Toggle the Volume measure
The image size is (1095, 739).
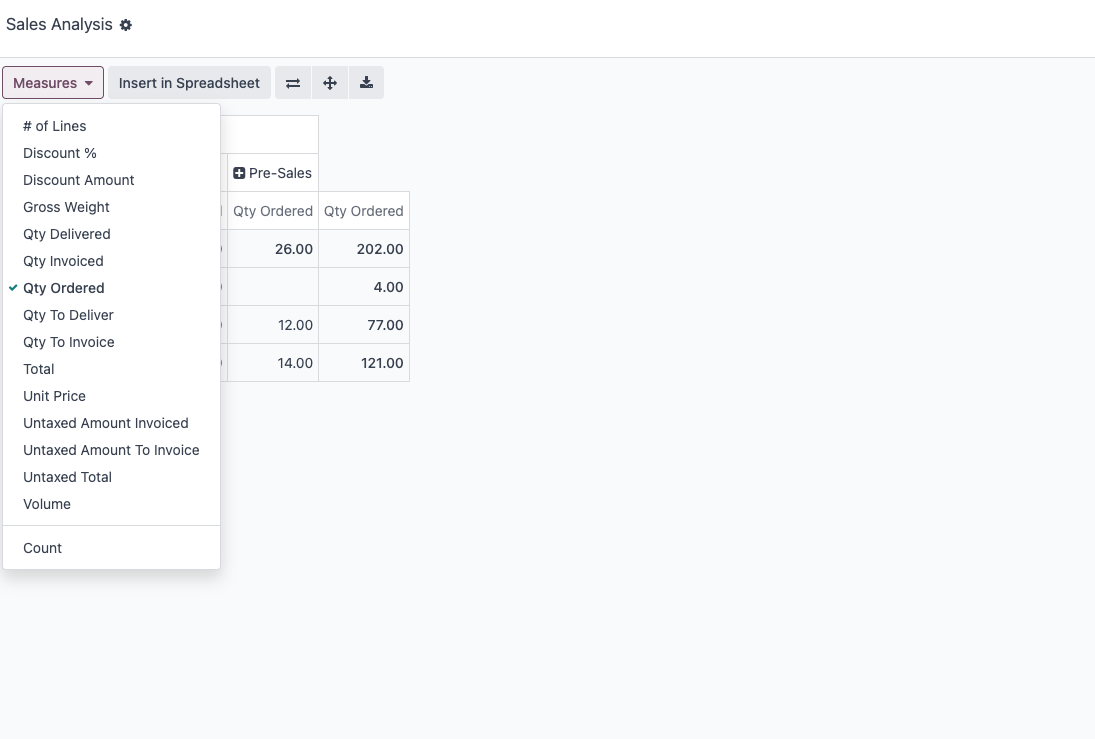(112, 504)
